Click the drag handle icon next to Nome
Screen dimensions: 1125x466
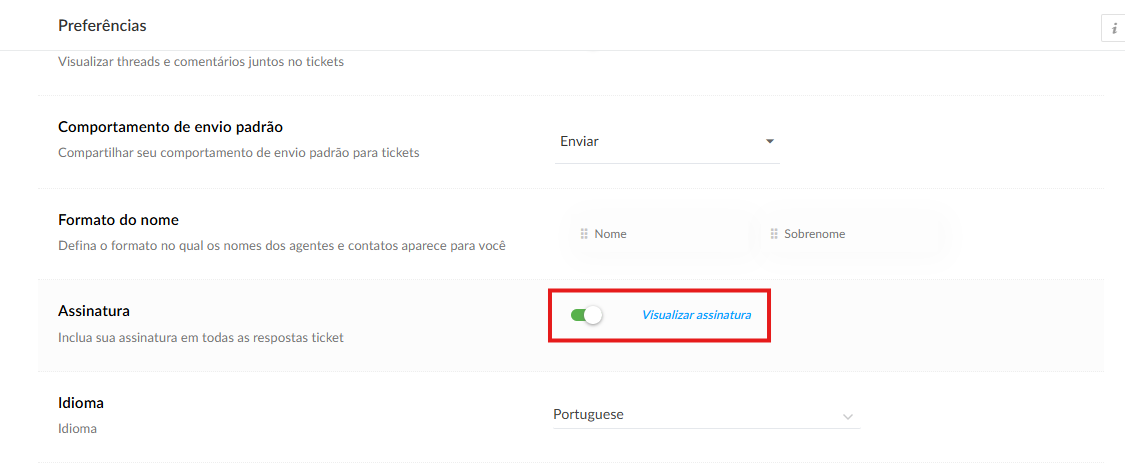pyautogui.click(x=584, y=234)
